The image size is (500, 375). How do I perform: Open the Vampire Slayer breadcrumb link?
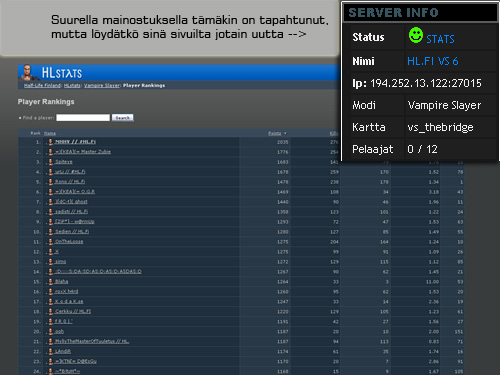[102, 86]
